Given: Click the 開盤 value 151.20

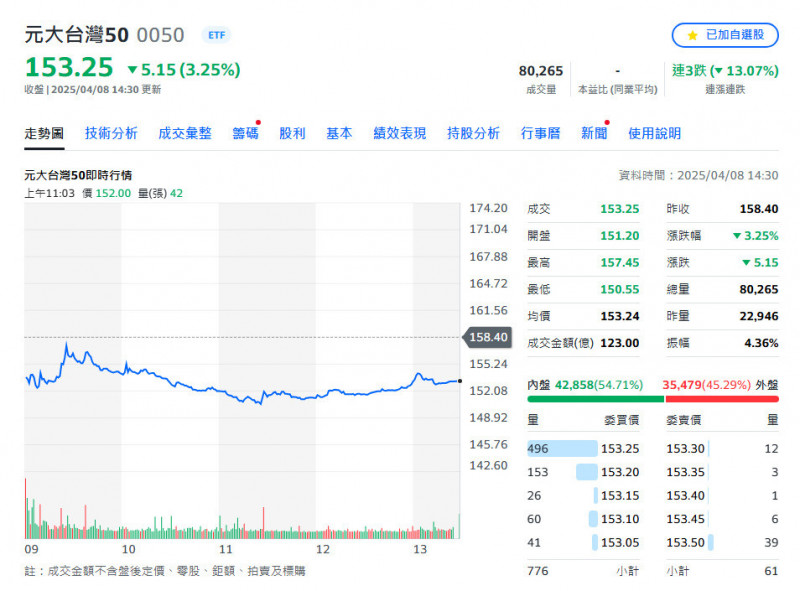Looking at the screenshot, I should tap(619, 236).
